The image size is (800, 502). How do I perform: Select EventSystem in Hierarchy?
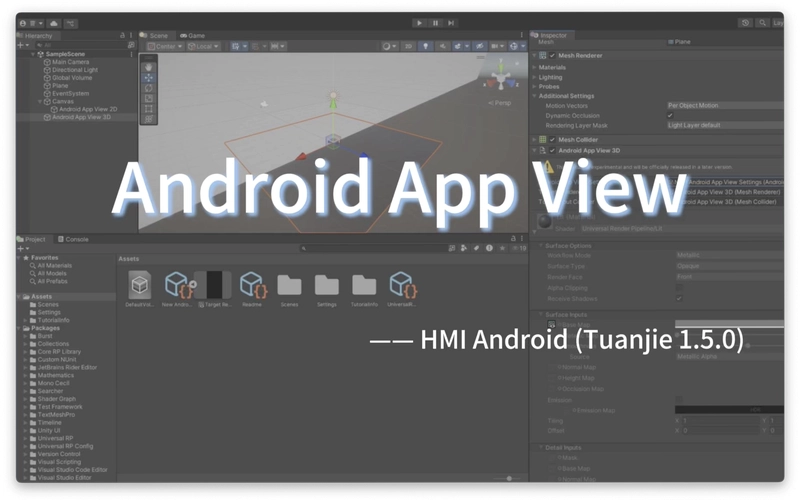click(x=70, y=93)
